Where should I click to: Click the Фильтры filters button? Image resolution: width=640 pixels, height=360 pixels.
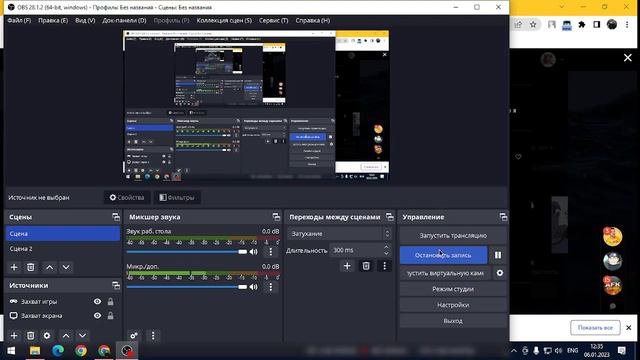click(177, 198)
